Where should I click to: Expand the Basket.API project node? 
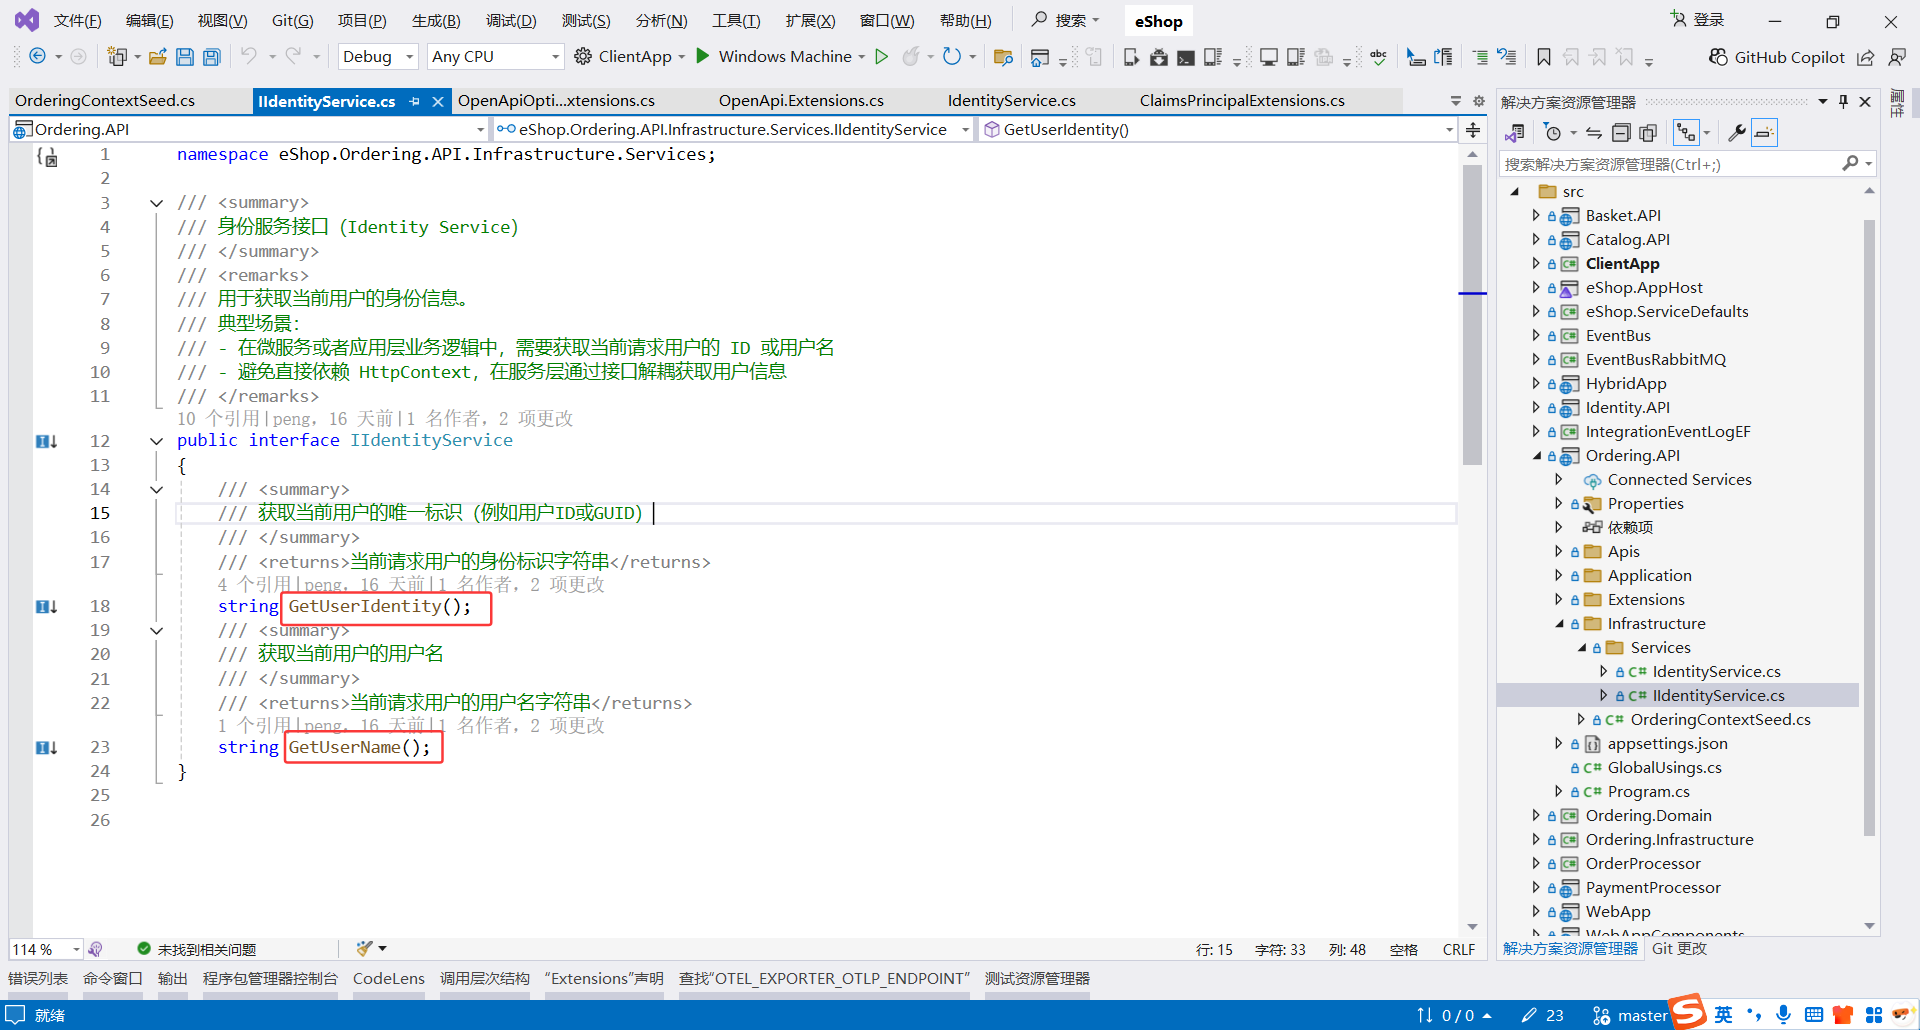pyautogui.click(x=1536, y=215)
